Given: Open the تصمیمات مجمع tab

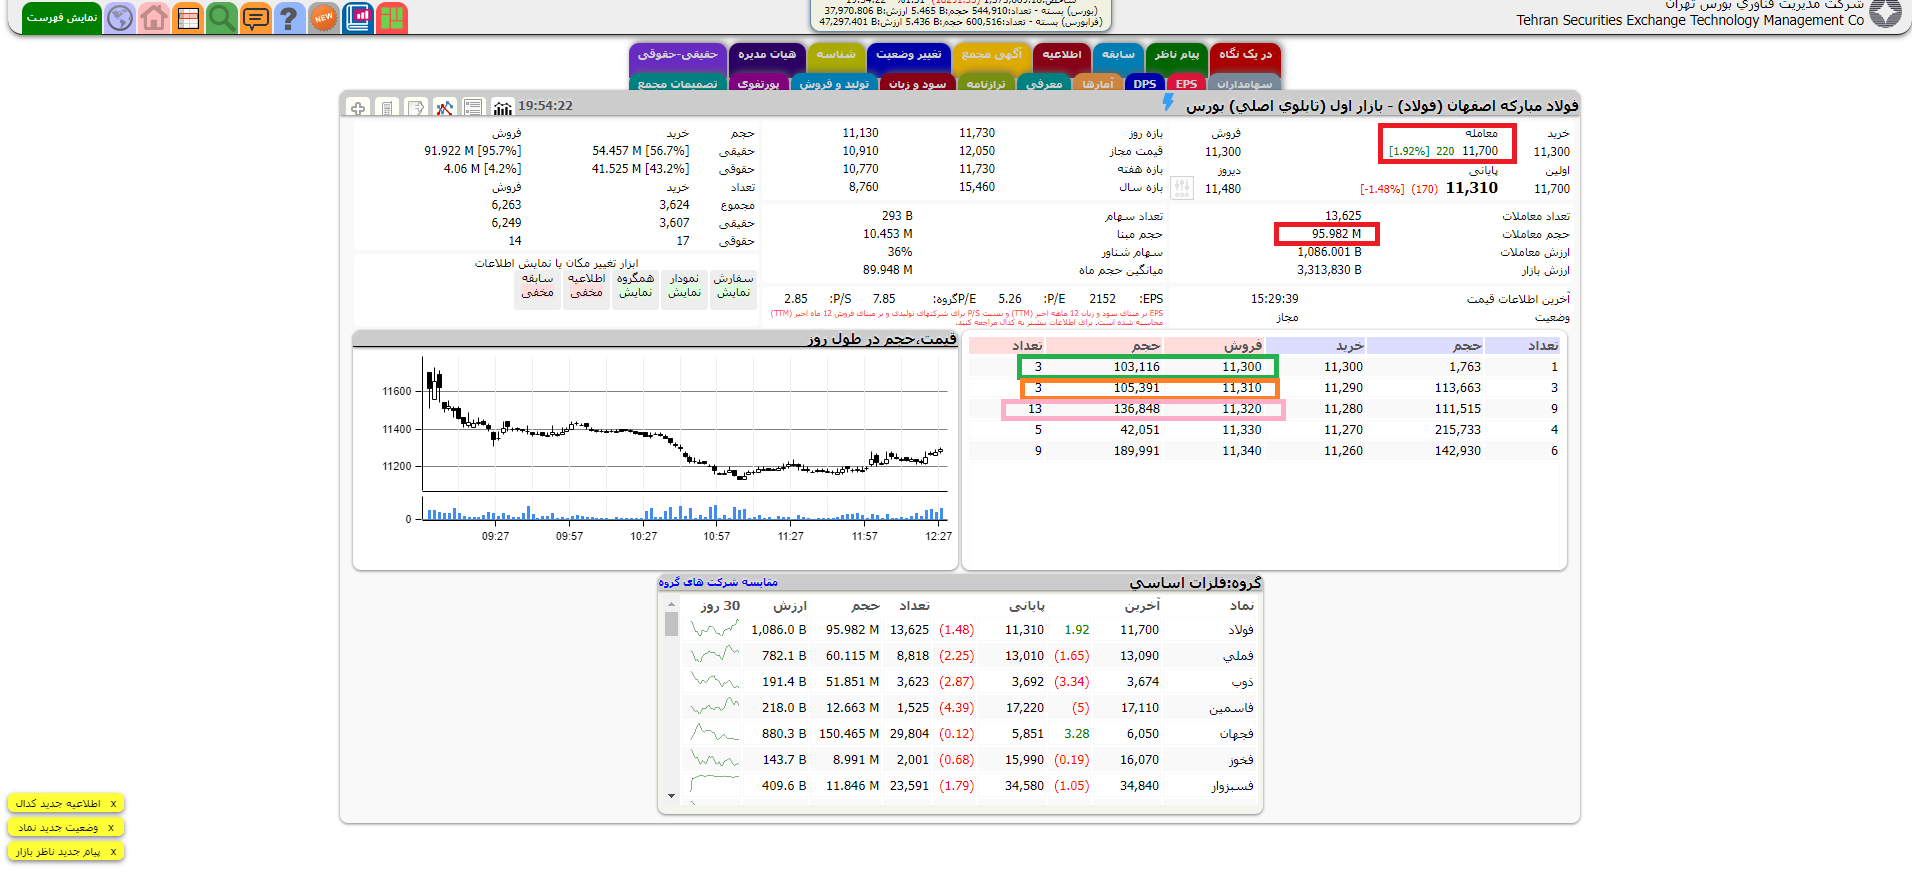Looking at the screenshot, I should [677, 84].
